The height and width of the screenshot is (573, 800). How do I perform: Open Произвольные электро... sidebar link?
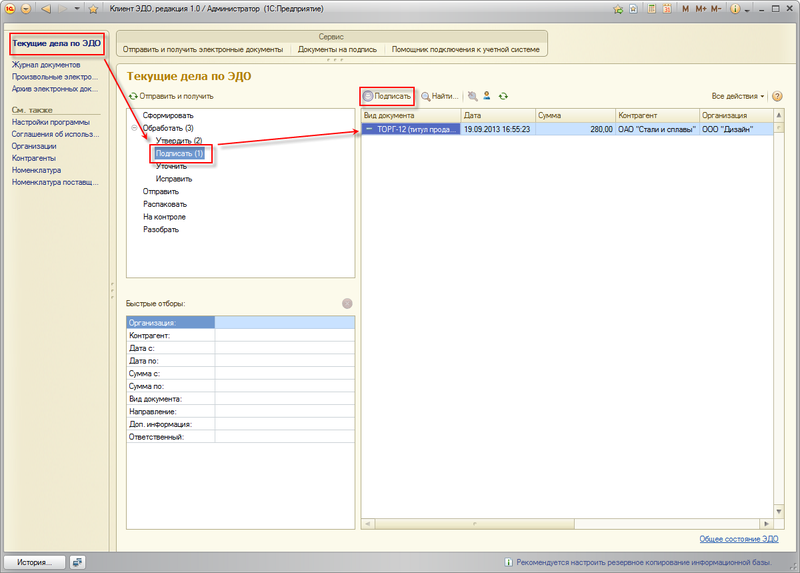pos(55,77)
